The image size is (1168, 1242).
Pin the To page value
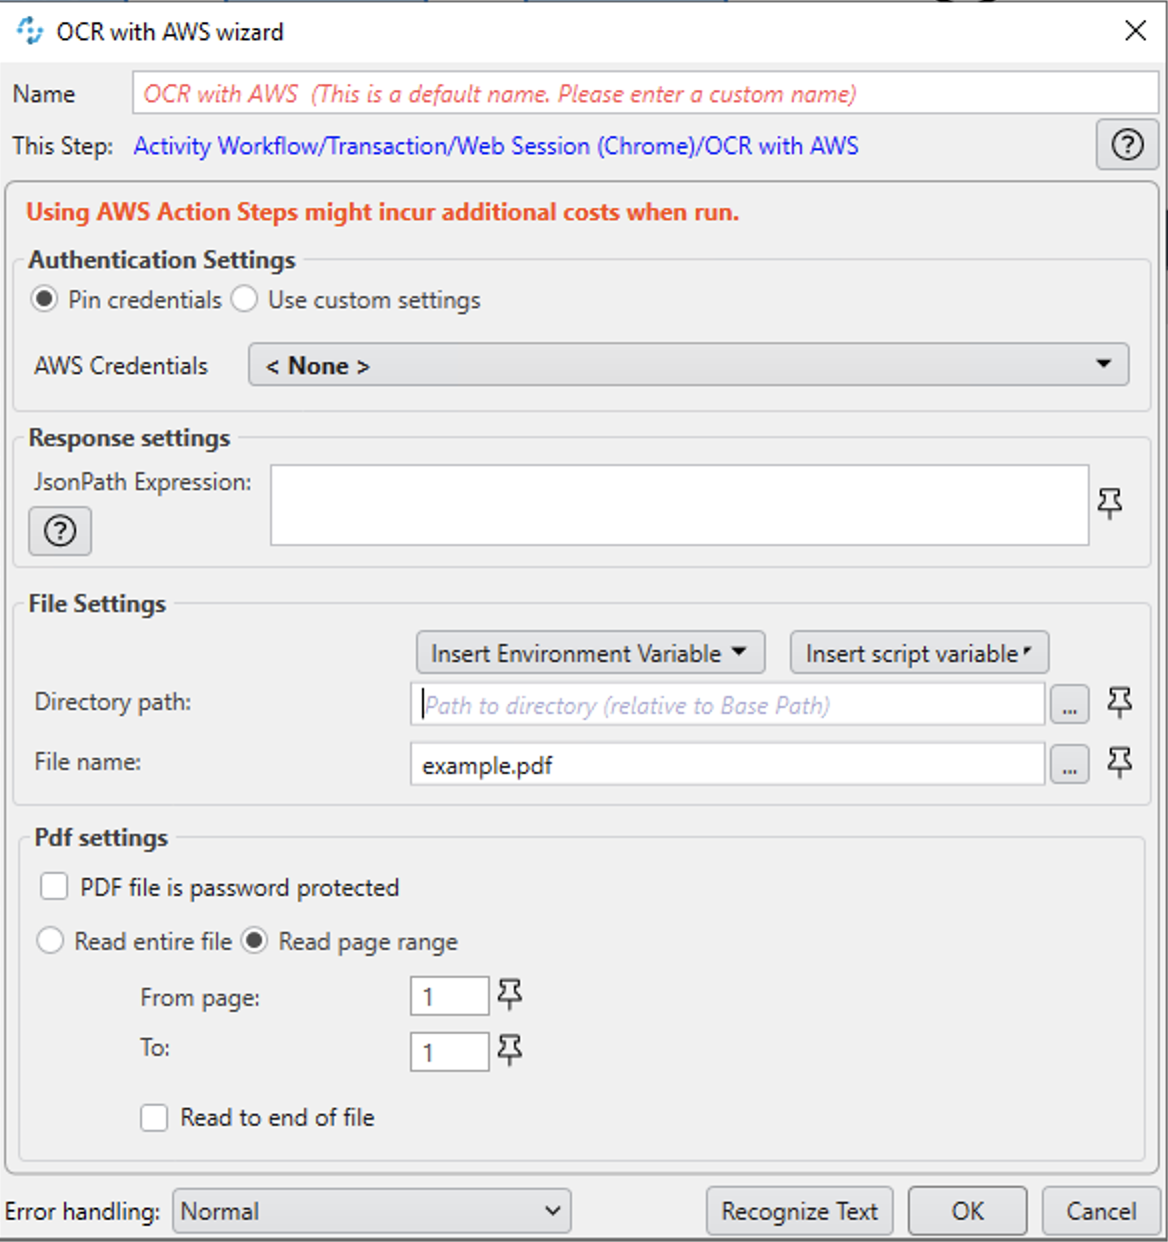509,1051
